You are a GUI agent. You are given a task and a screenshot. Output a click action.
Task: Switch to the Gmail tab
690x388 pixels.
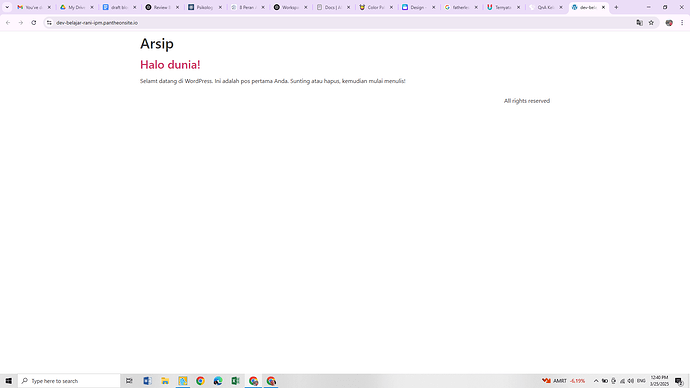(x=33, y=7)
